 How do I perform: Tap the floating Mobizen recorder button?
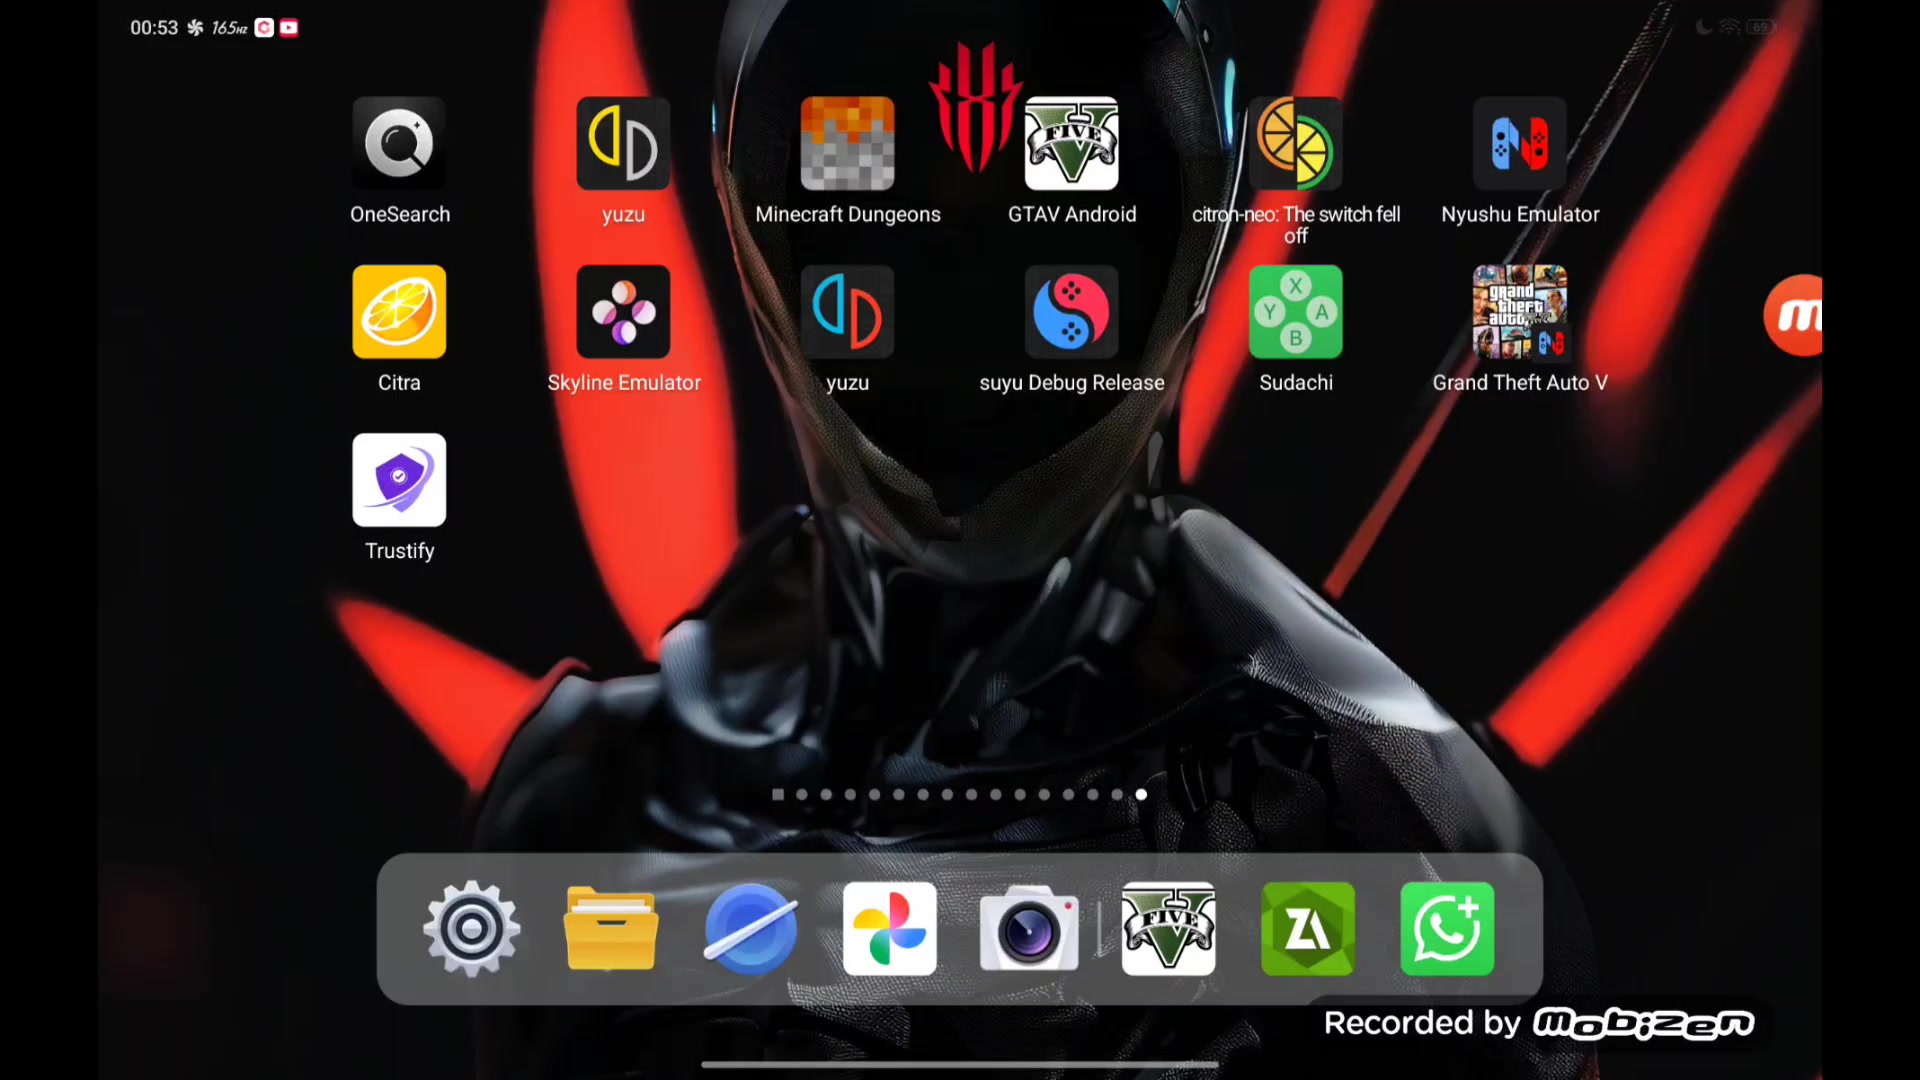1793,315
